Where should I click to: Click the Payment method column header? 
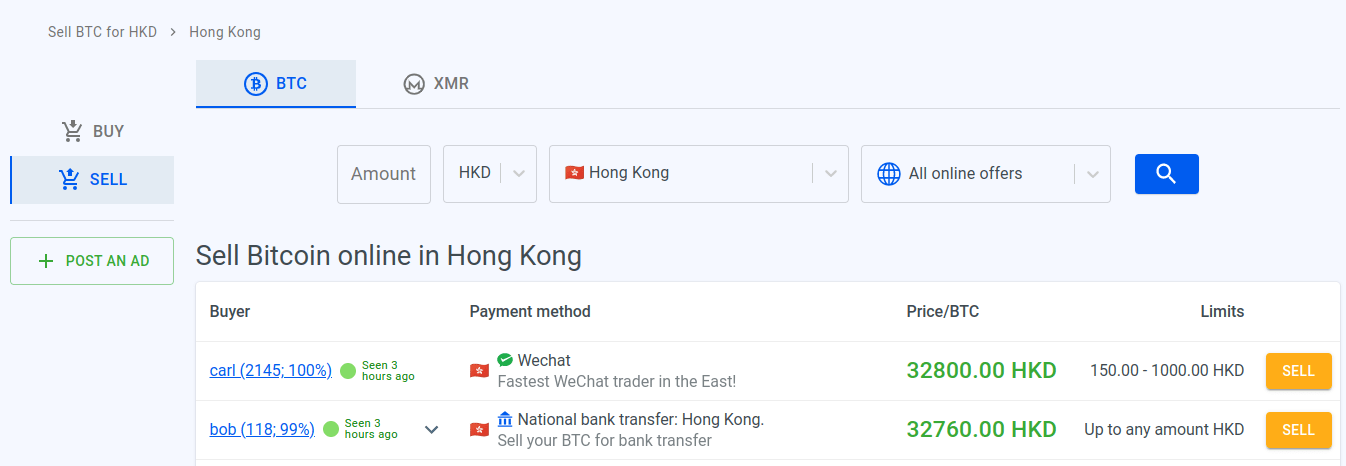click(530, 312)
